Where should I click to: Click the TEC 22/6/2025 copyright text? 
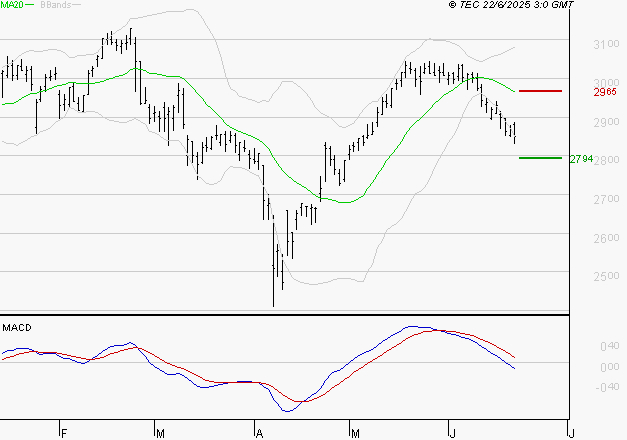(x=511, y=4)
